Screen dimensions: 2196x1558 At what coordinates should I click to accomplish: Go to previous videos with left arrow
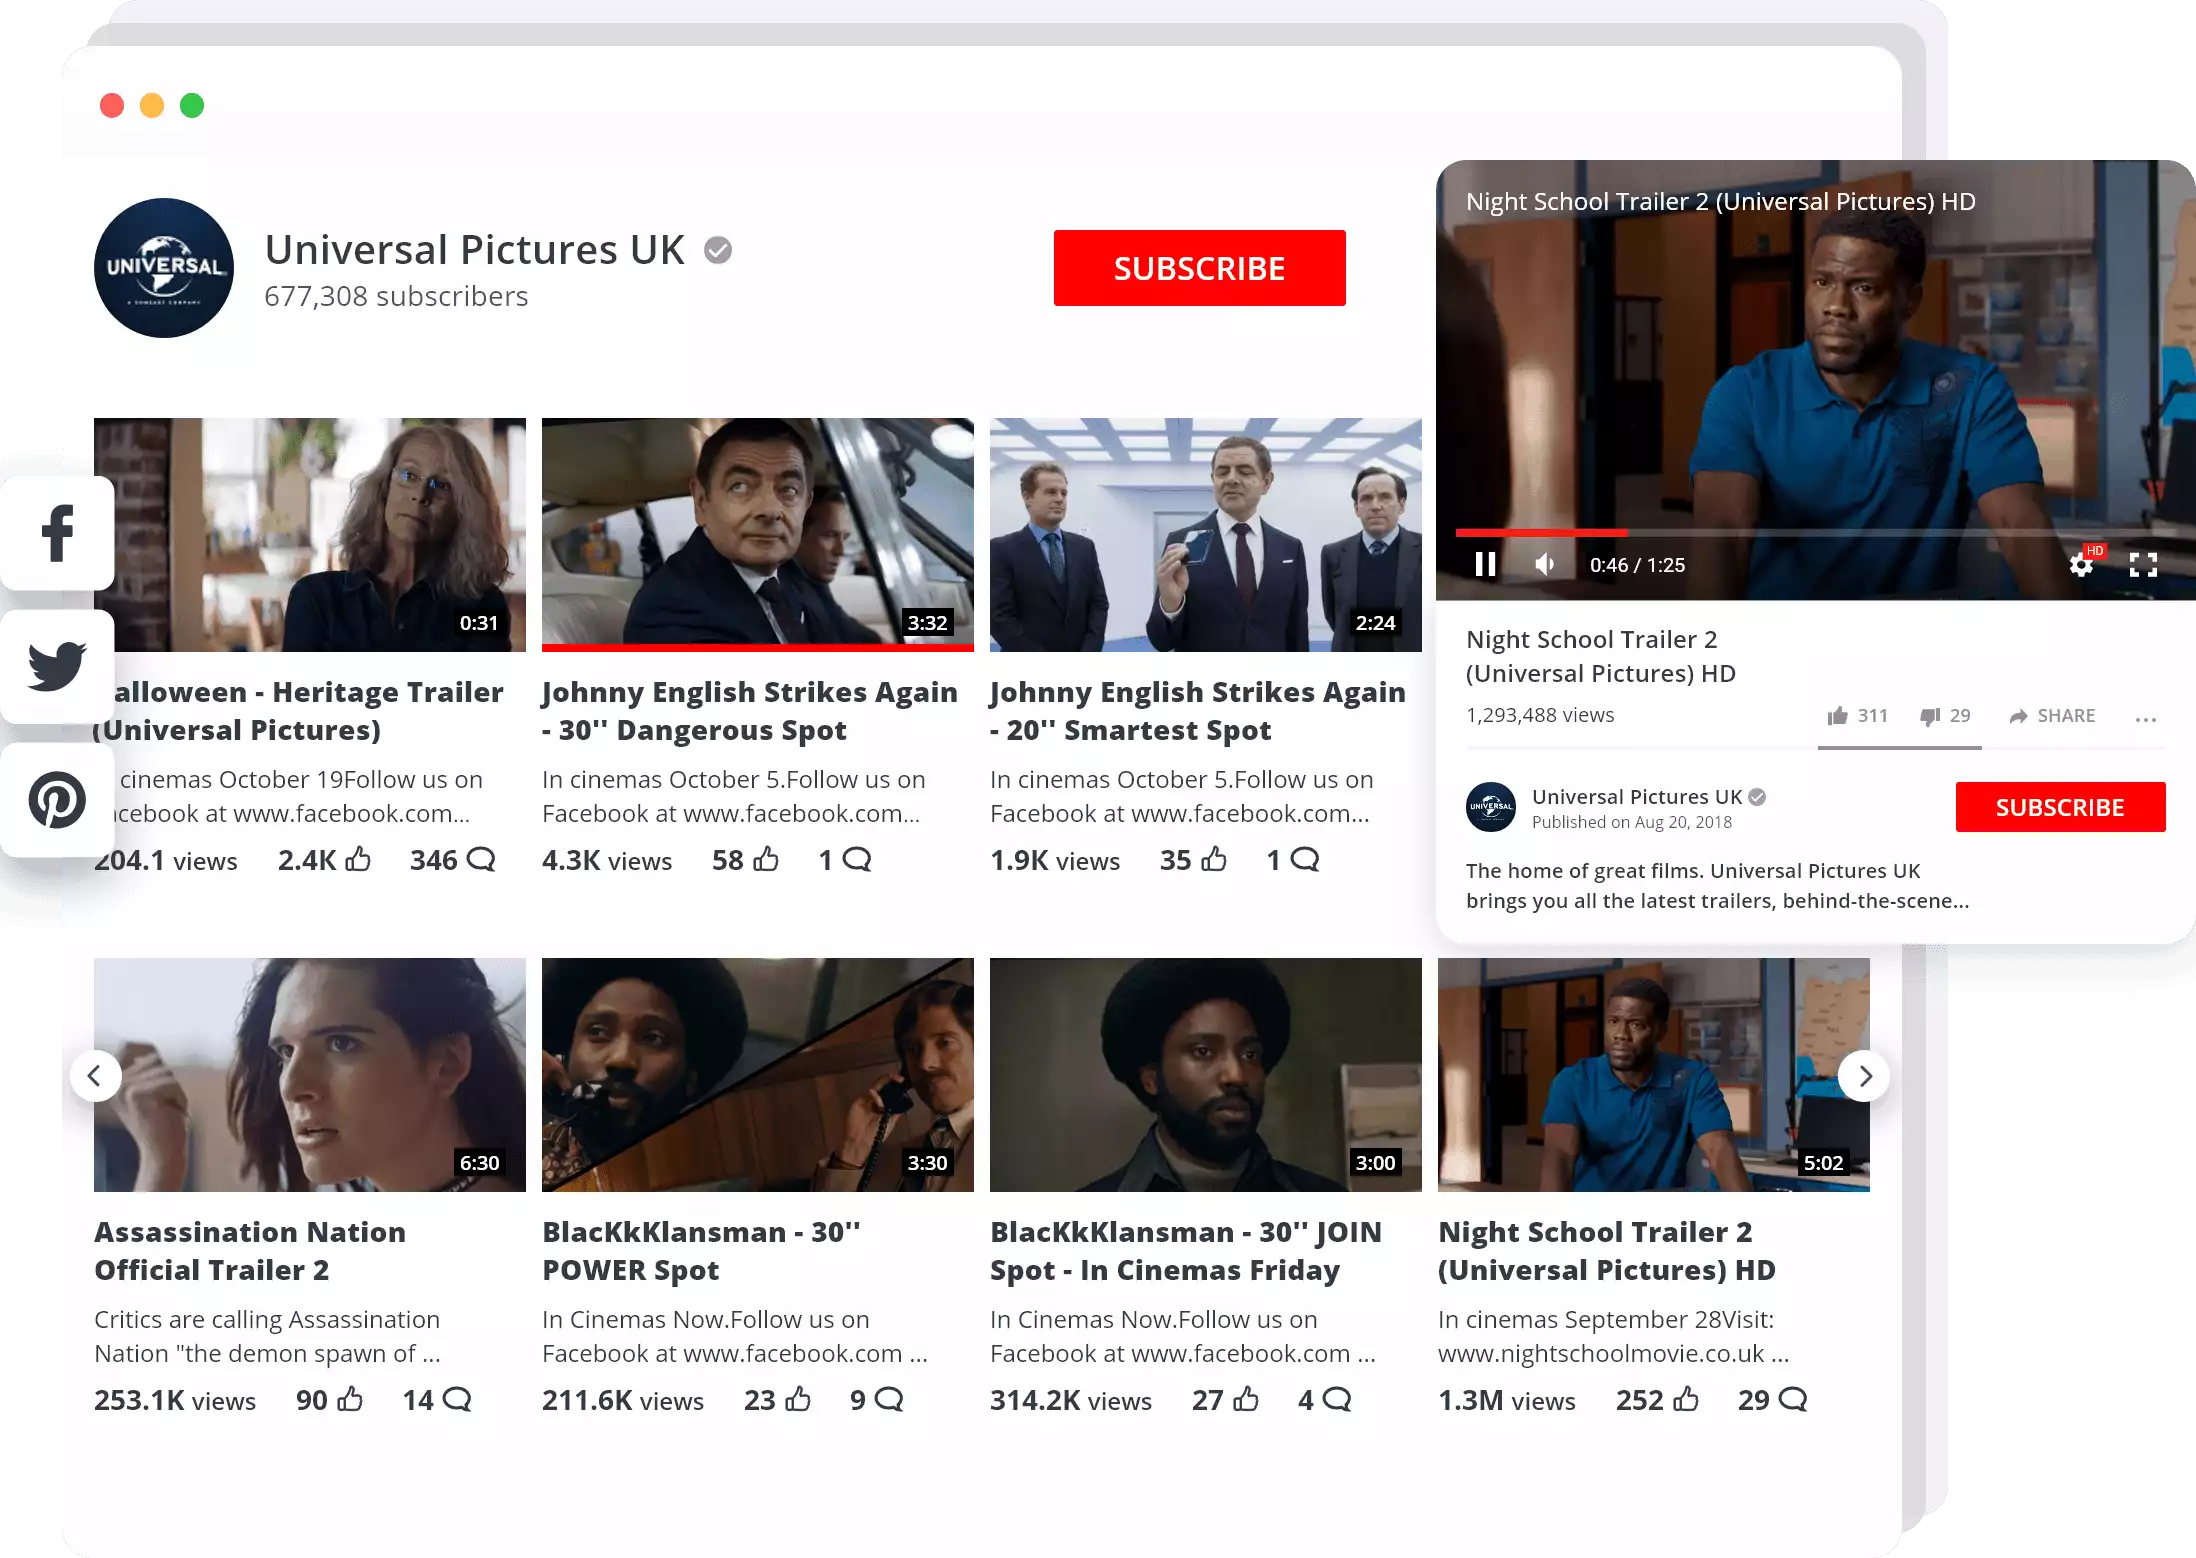coord(96,1076)
